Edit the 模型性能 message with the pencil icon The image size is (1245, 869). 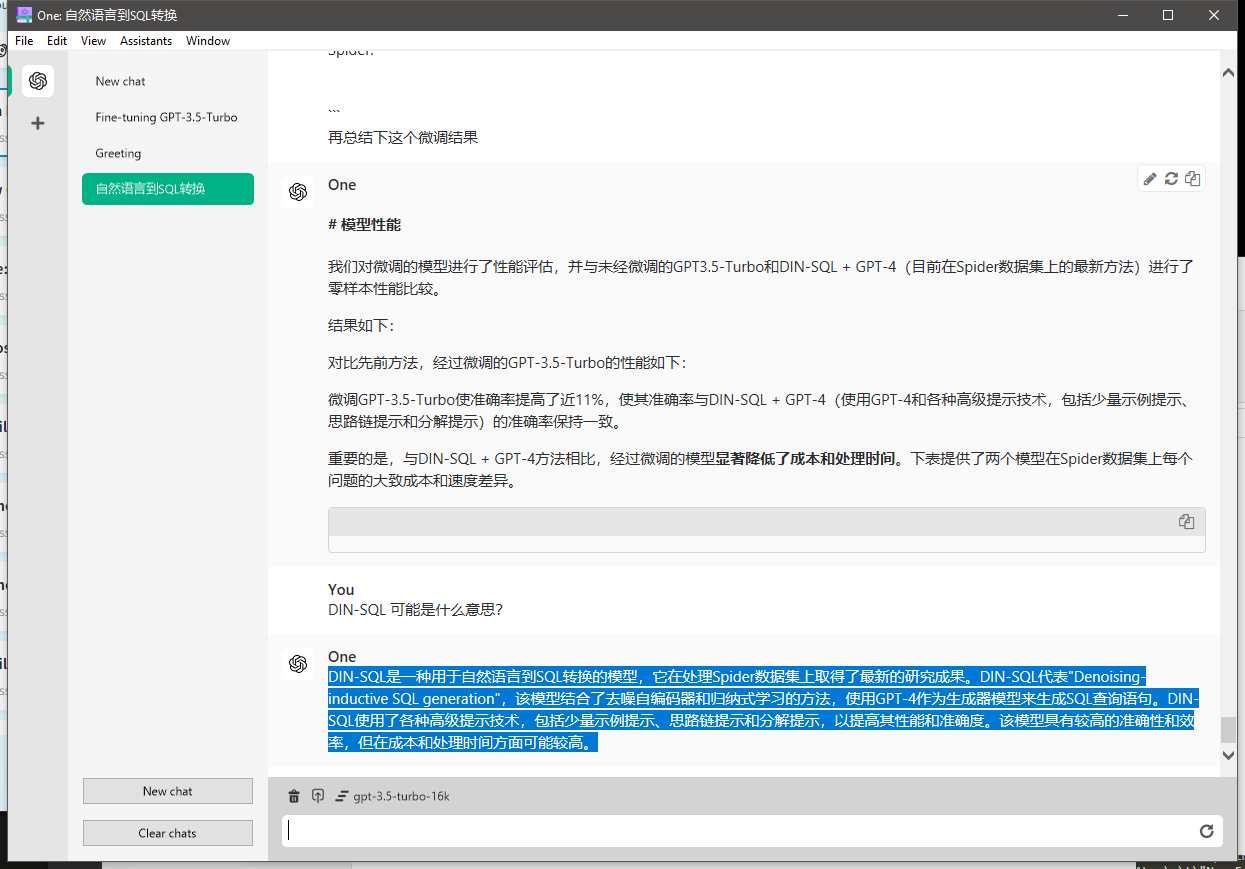pyautogui.click(x=1150, y=179)
